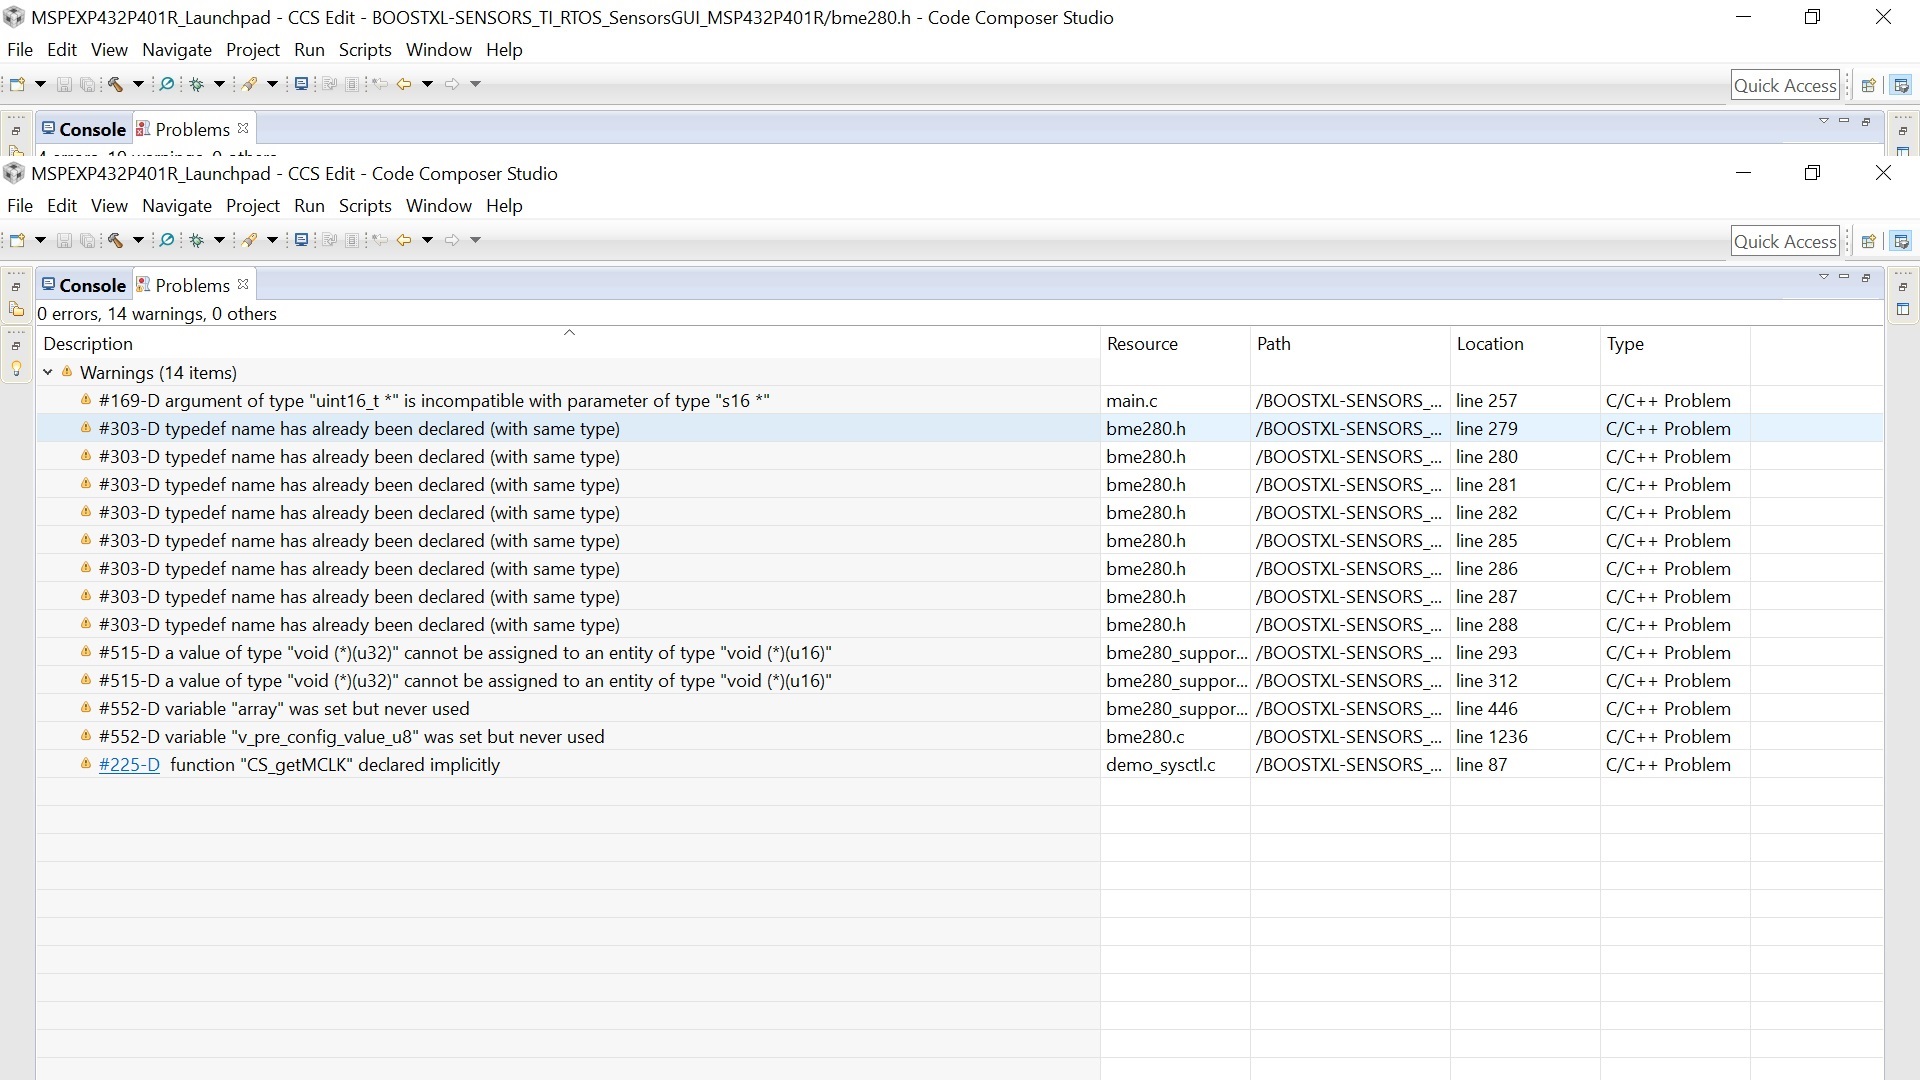Open the Project menu
The image size is (1920, 1080).
(x=253, y=205)
